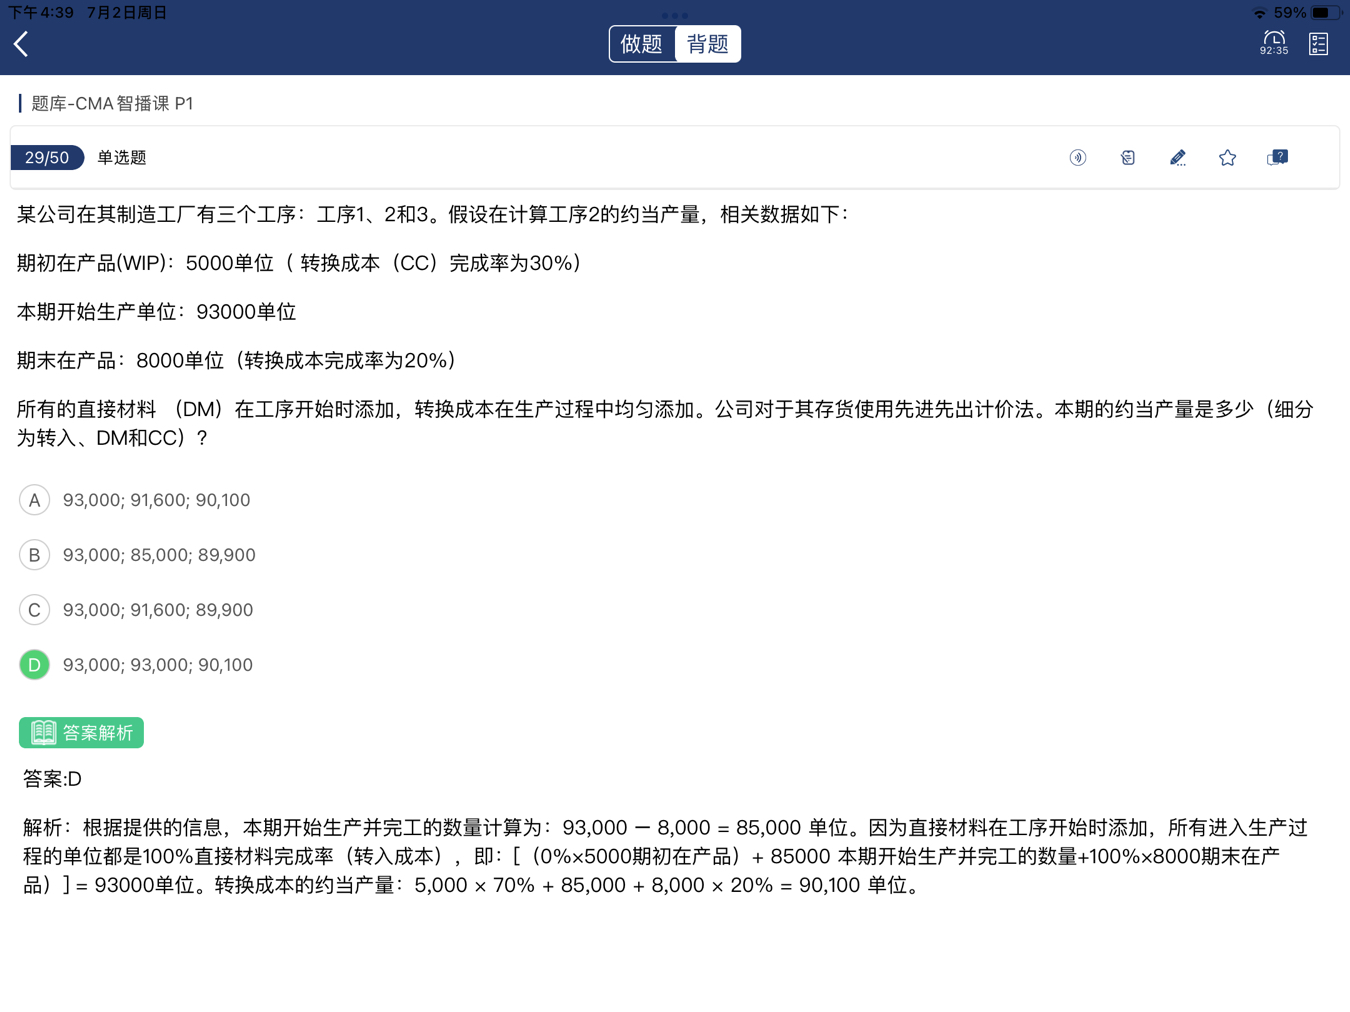Favorite this question with star icon
The image size is (1350, 1012).
pos(1227,158)
